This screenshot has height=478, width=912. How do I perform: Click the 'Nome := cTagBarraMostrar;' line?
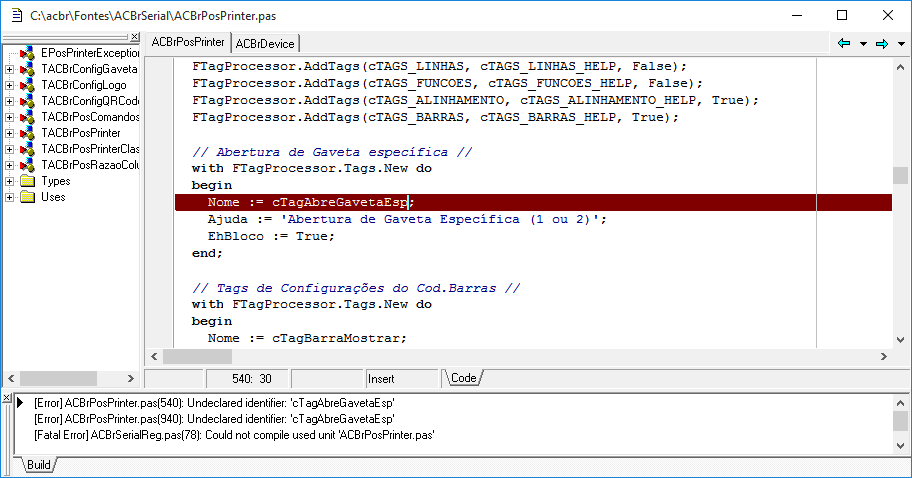click(x=307, y=338)
